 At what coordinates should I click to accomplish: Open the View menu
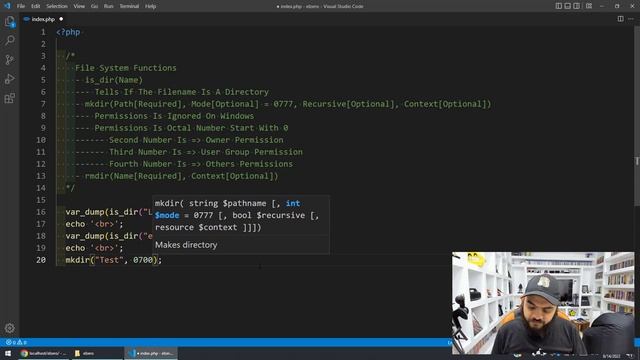pos(79,6)
